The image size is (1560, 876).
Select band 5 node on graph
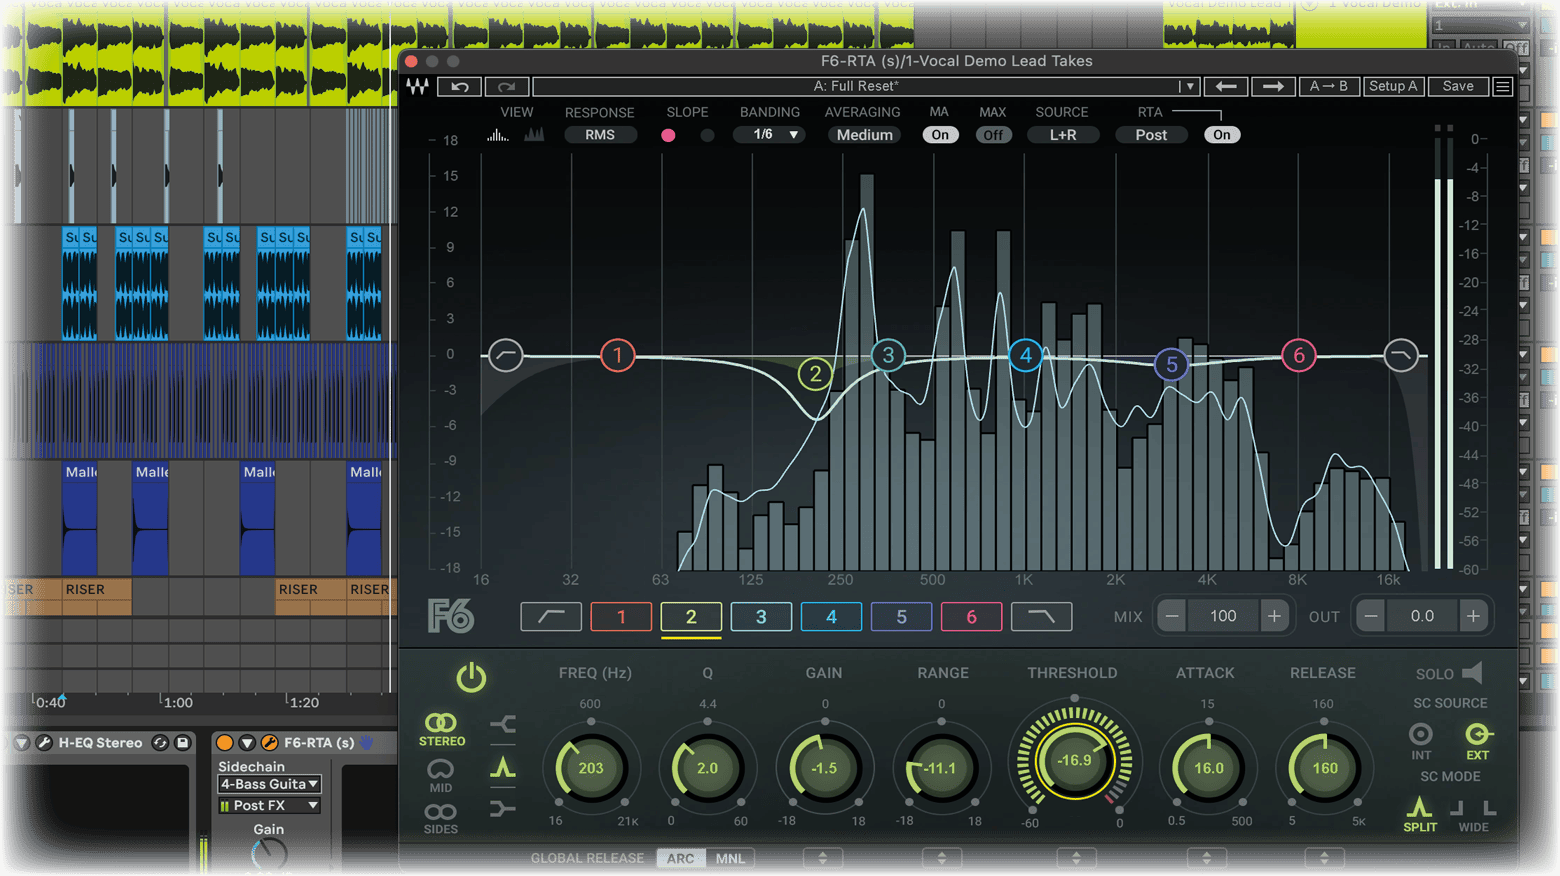pos(1171,365)
